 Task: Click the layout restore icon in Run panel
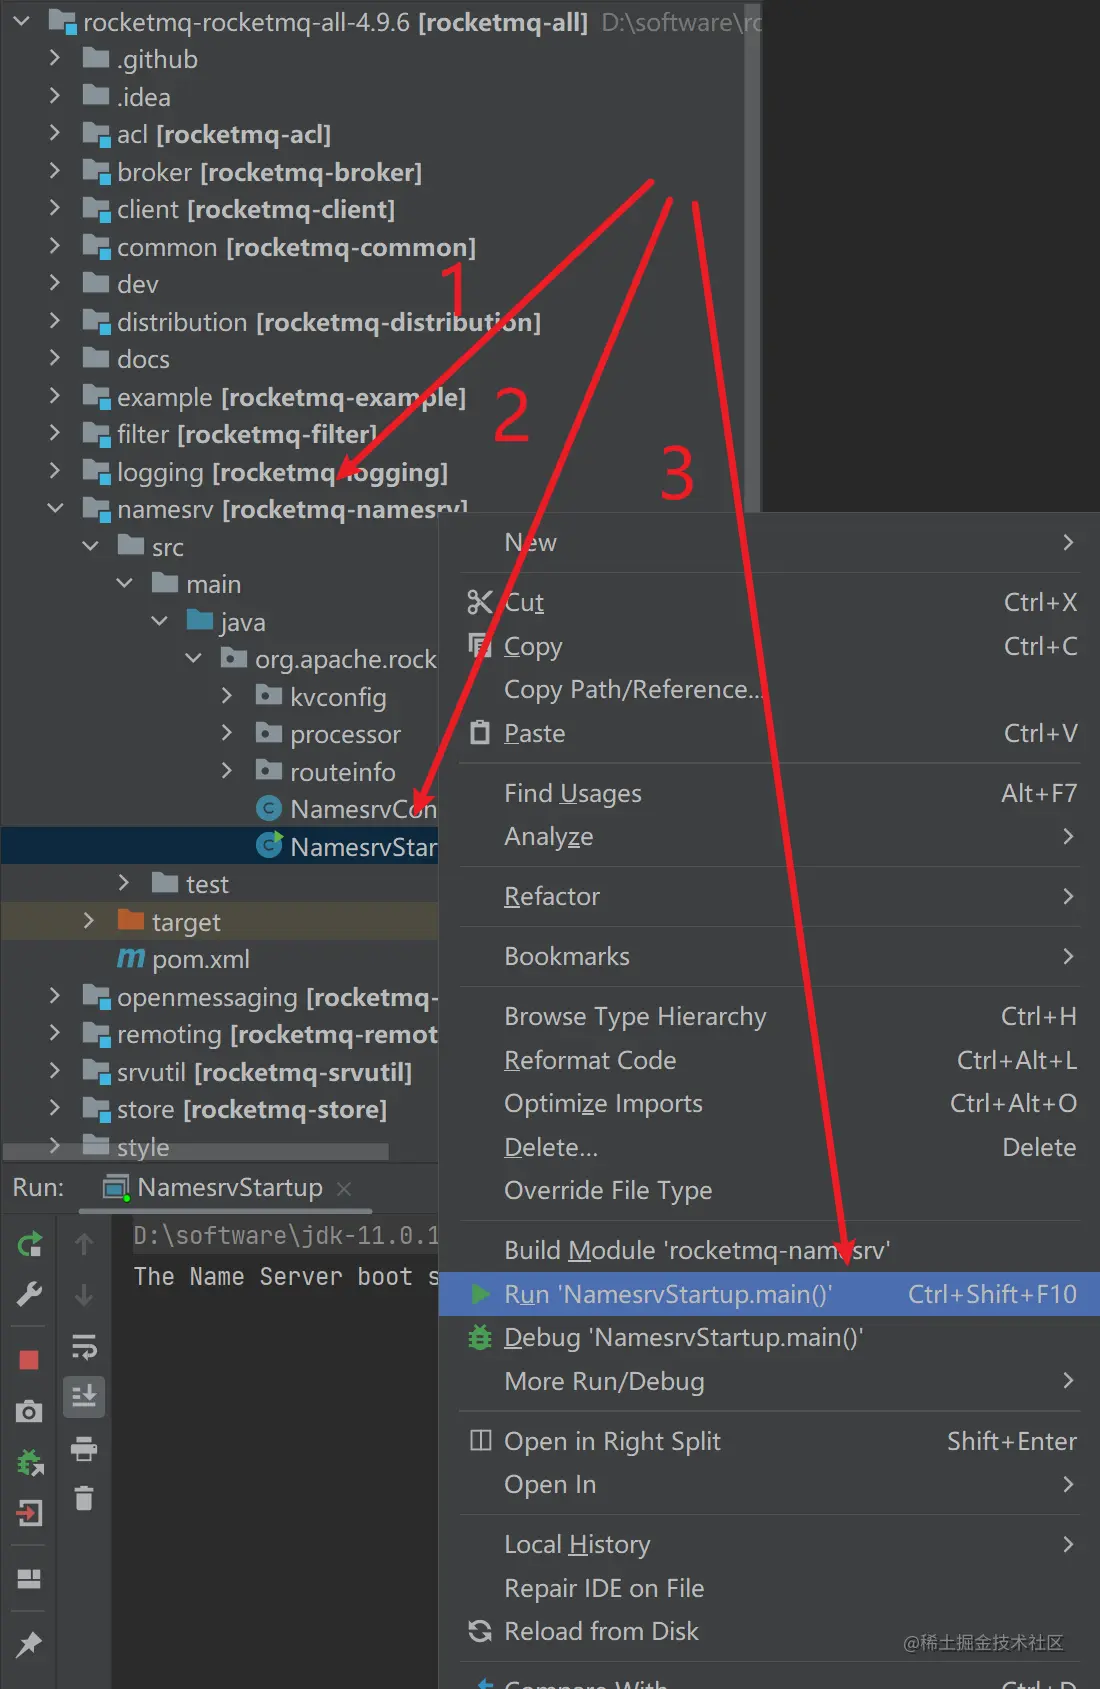click(x=29, y=1579)
